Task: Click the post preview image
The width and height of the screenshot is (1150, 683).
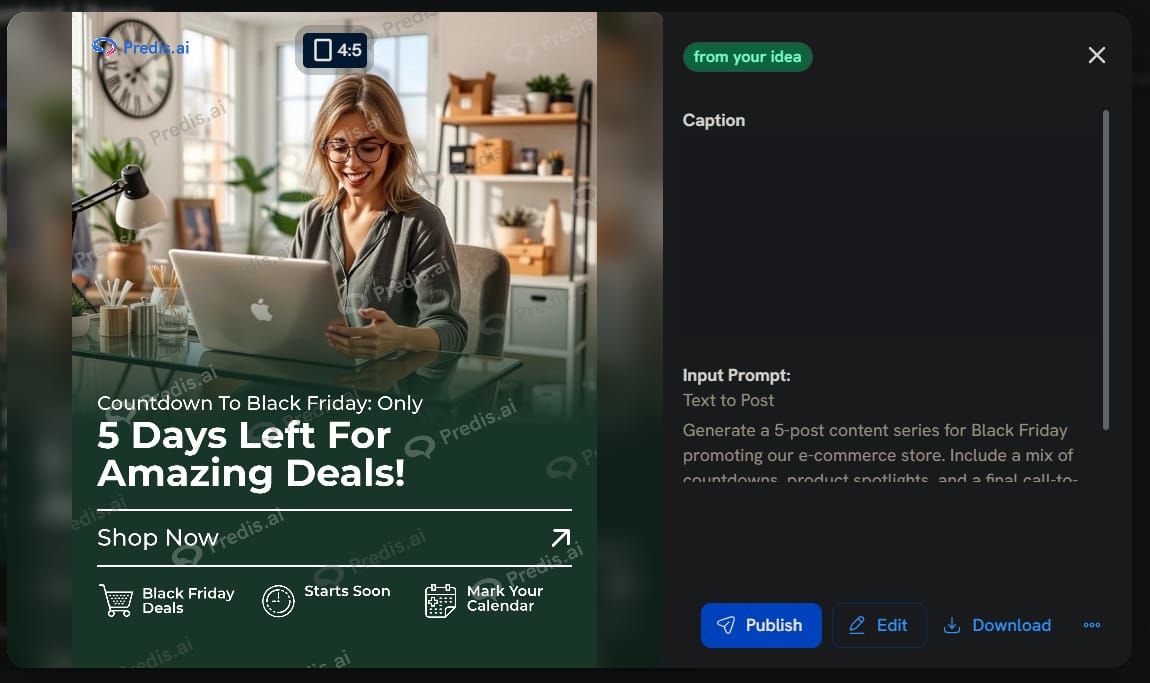Action: (x=334, y=340)
